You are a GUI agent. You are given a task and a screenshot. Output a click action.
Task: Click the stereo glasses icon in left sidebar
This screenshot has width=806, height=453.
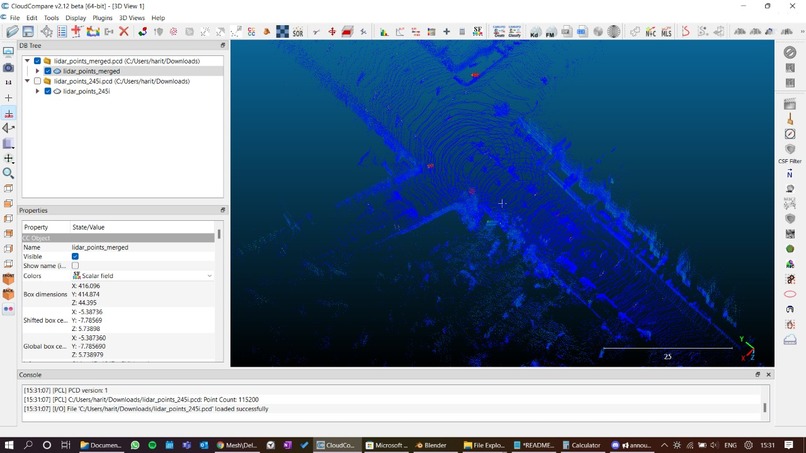8,309
